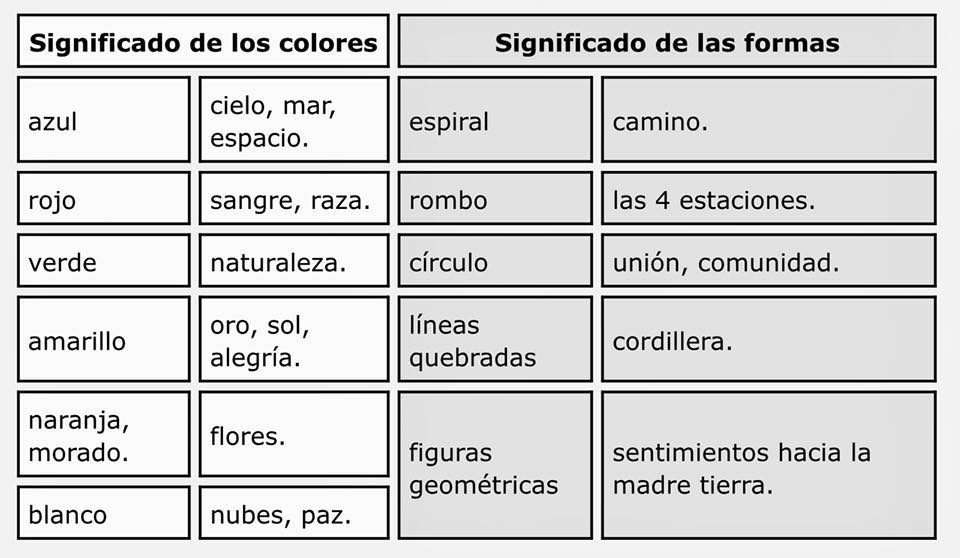The image size is (960, 558).
Task: Select the 'líneas quebradas' cell
Action: point(495,339)
